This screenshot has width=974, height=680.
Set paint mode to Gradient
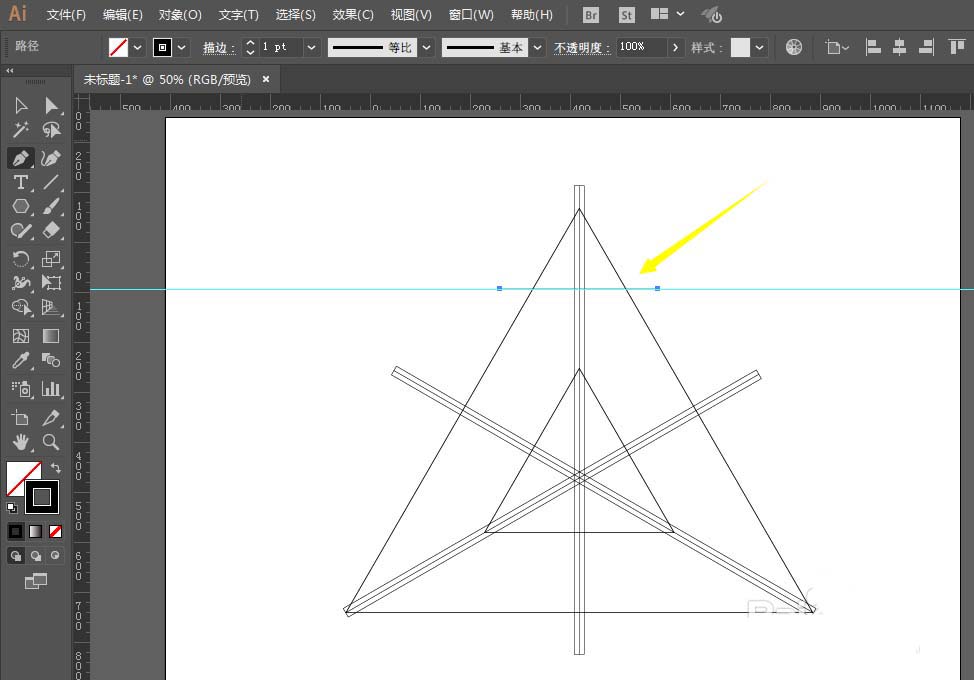tap(35, 532)
